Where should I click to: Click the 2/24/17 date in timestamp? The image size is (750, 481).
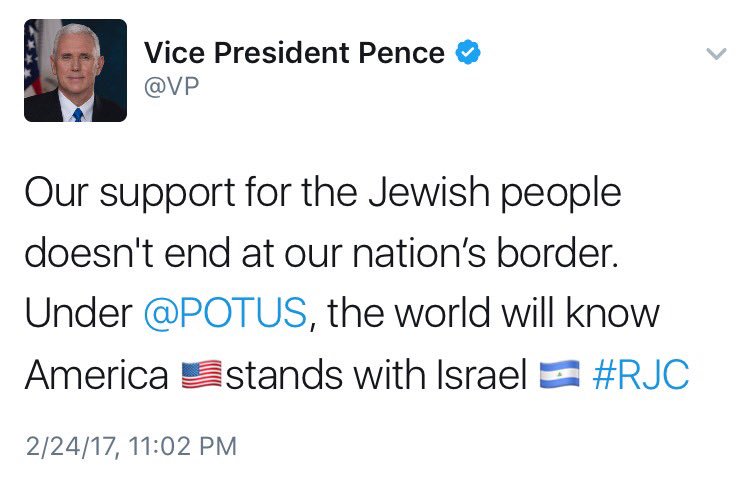click(71, 447)
